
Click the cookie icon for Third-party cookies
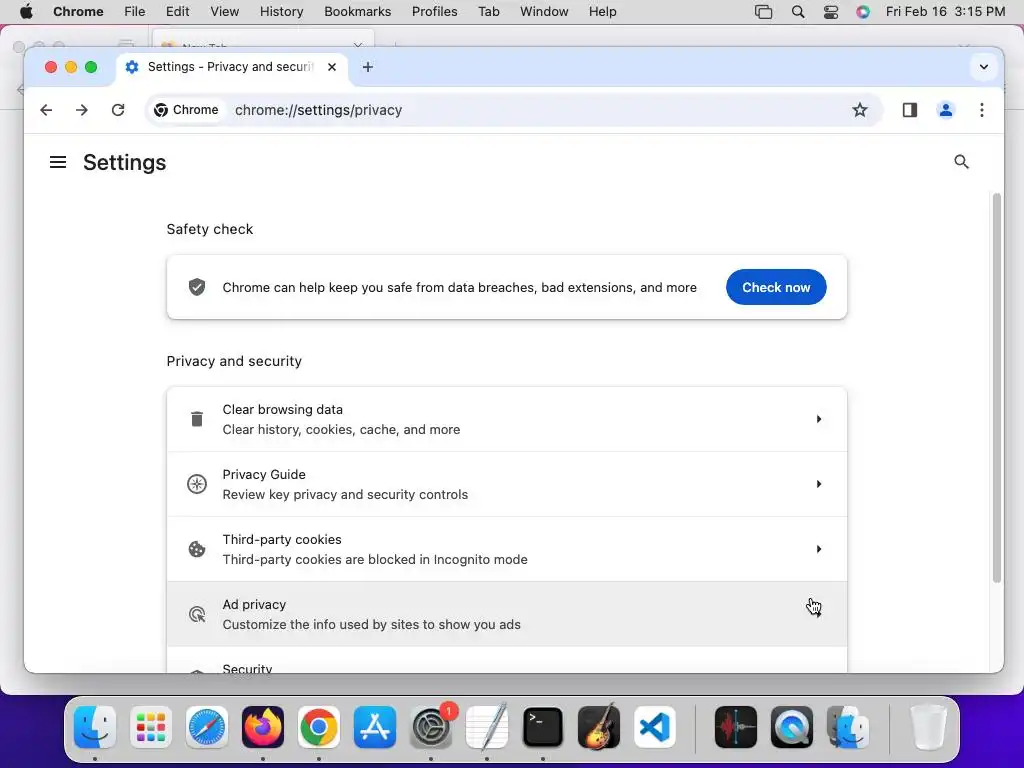point(197,549)
